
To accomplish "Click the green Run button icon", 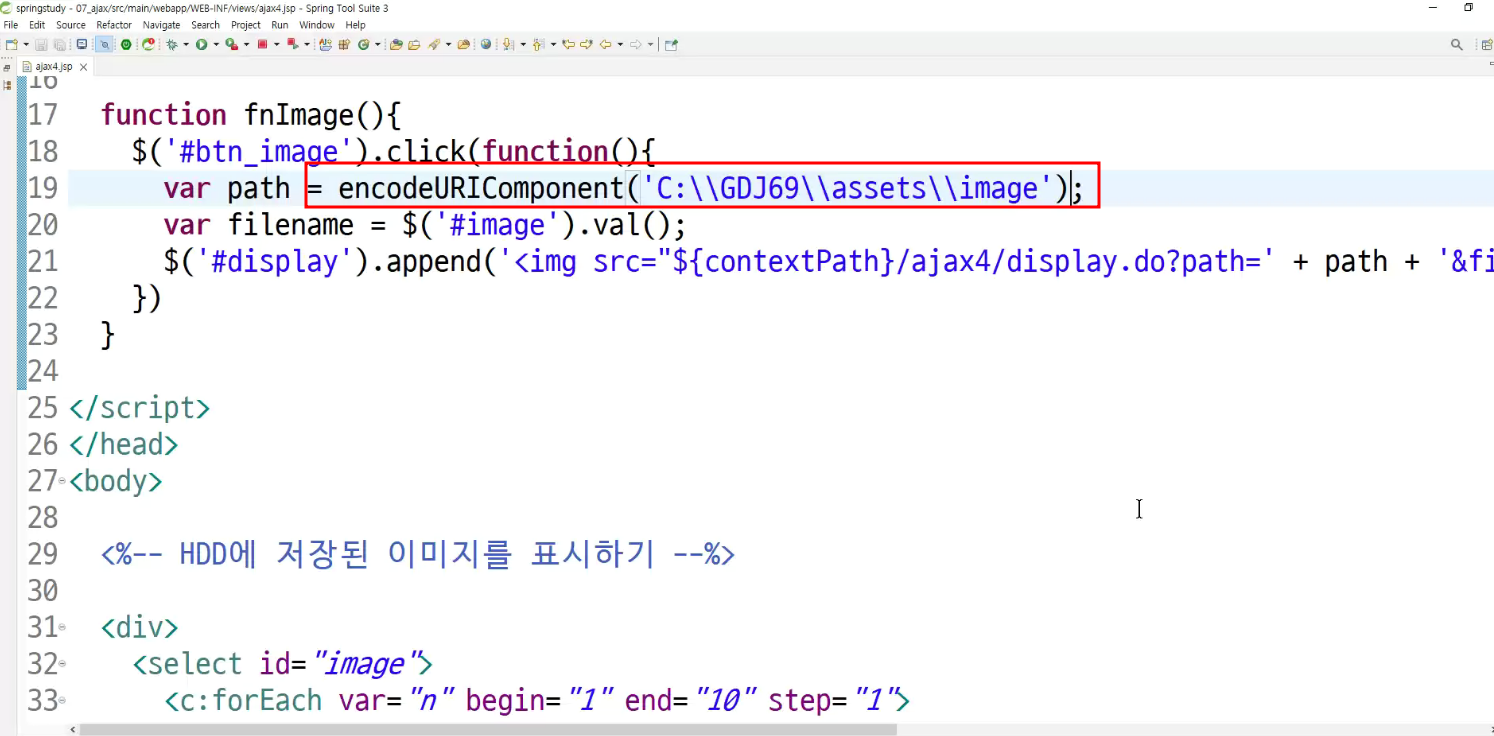I will (201, 44).
